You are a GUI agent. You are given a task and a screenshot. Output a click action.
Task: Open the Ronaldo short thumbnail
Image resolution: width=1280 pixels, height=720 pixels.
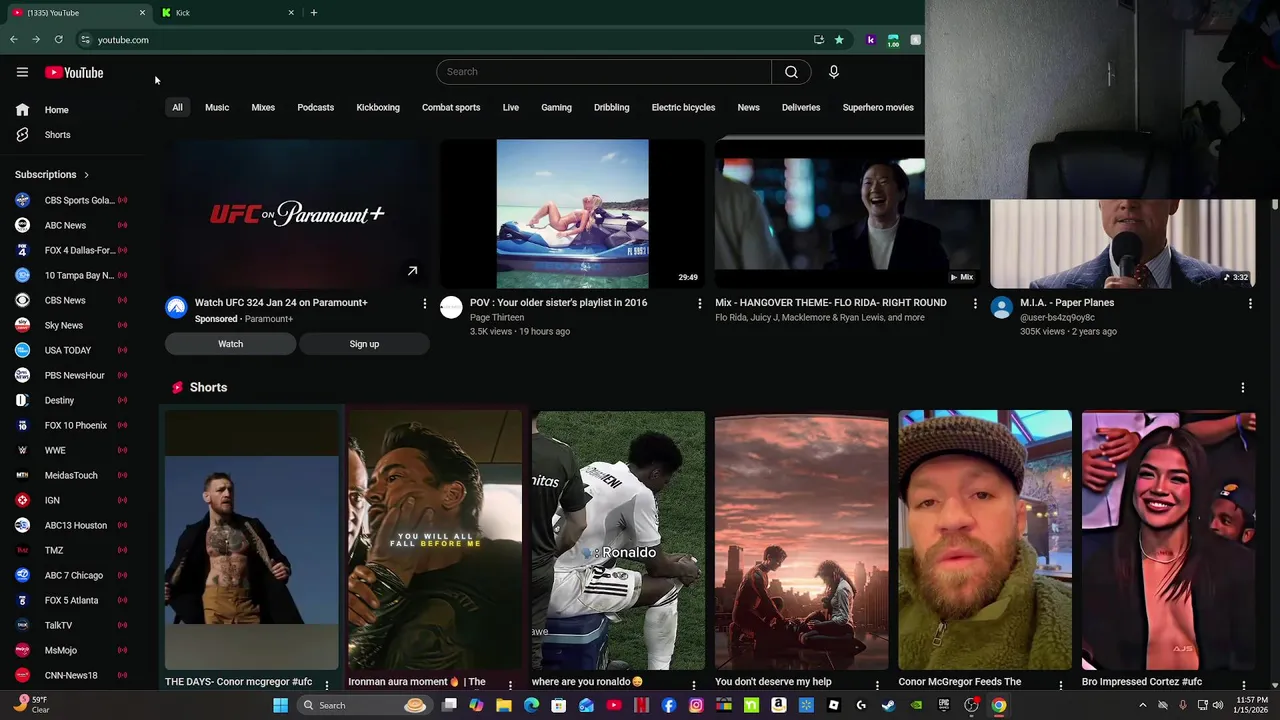pyautogui.click(x=618, y=540)
